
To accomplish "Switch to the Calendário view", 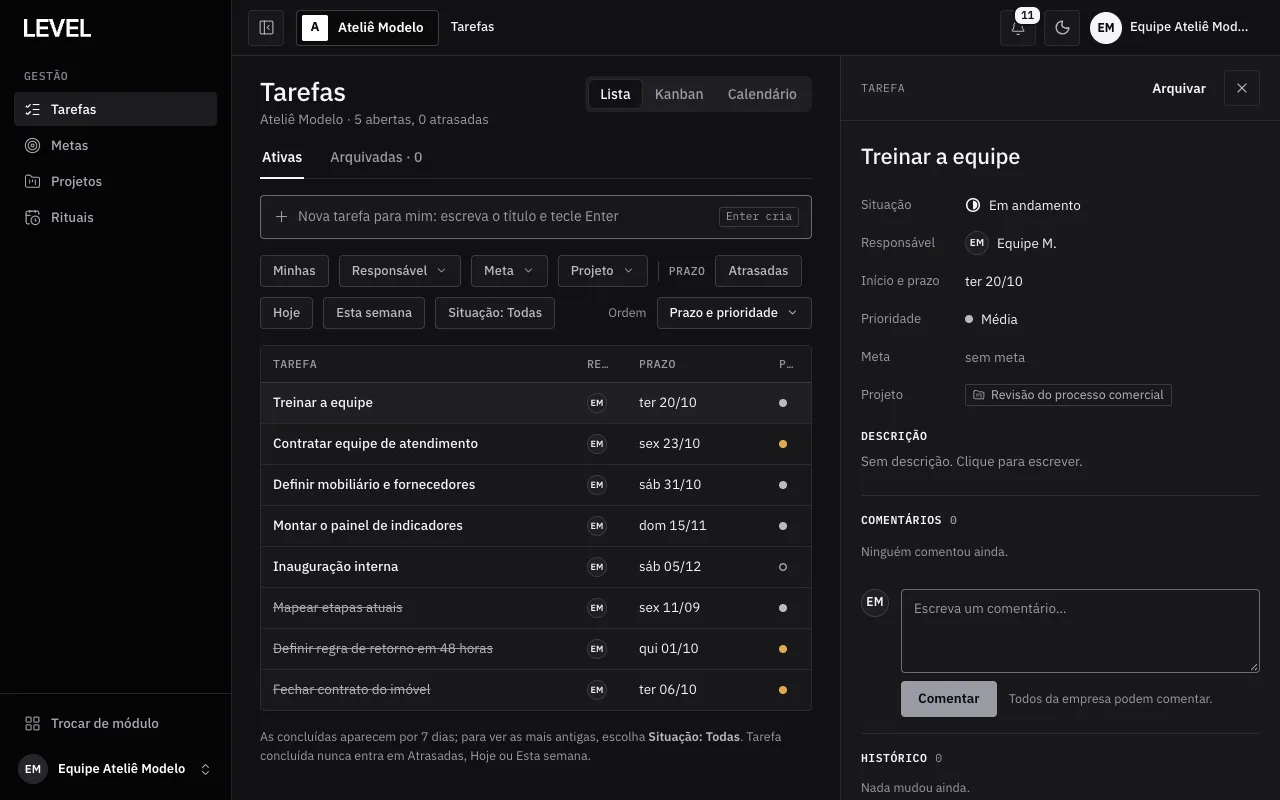I will coord(762,94).
